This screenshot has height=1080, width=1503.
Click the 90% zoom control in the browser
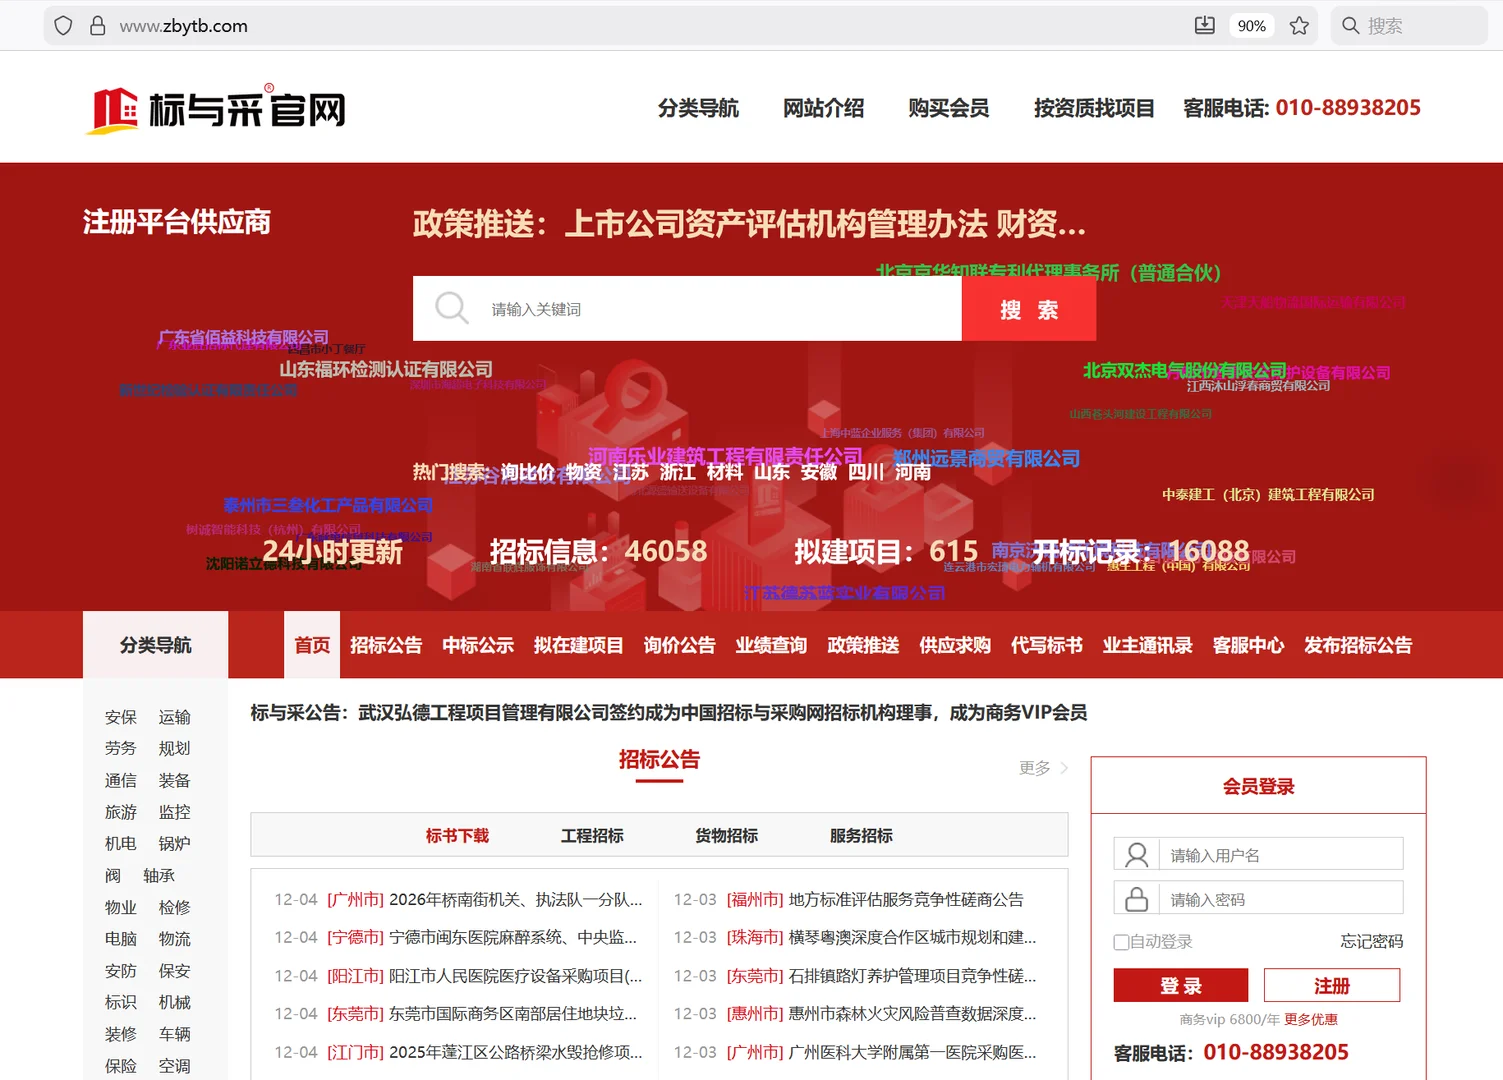point(1251,25)
